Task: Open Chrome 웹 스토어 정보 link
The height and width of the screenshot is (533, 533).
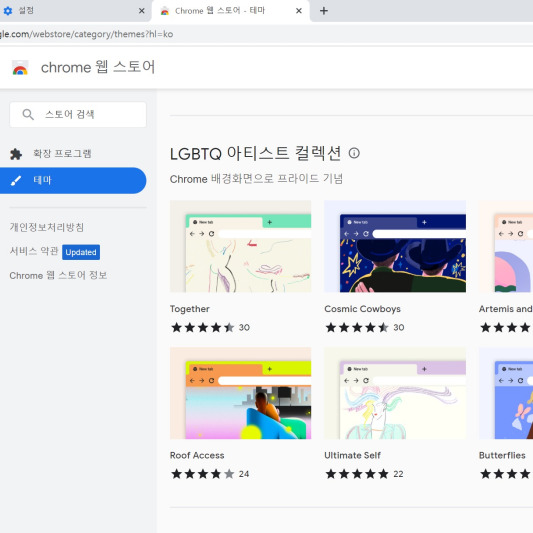Action: pyautogui.click(x=58, y=275)
